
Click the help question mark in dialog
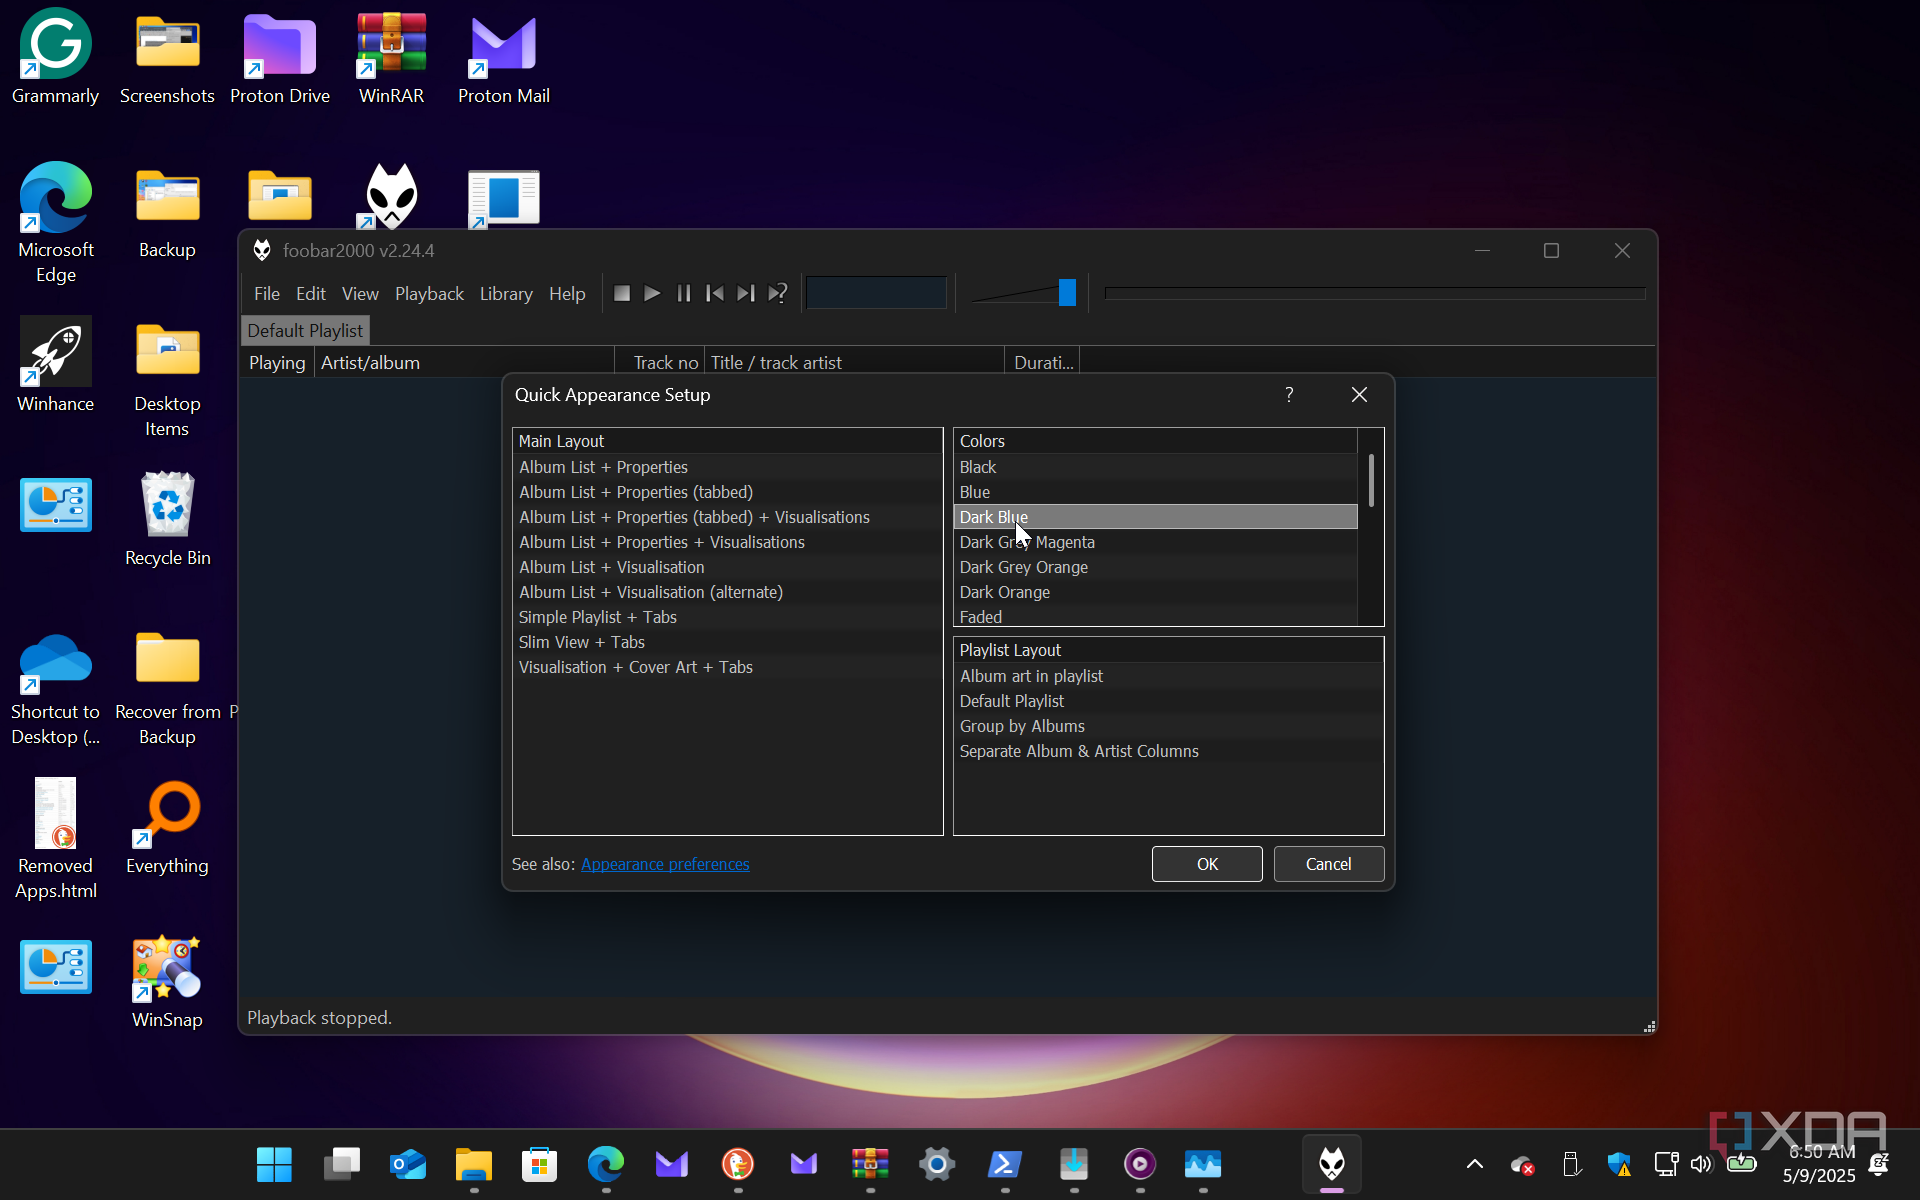(1289, 395)
